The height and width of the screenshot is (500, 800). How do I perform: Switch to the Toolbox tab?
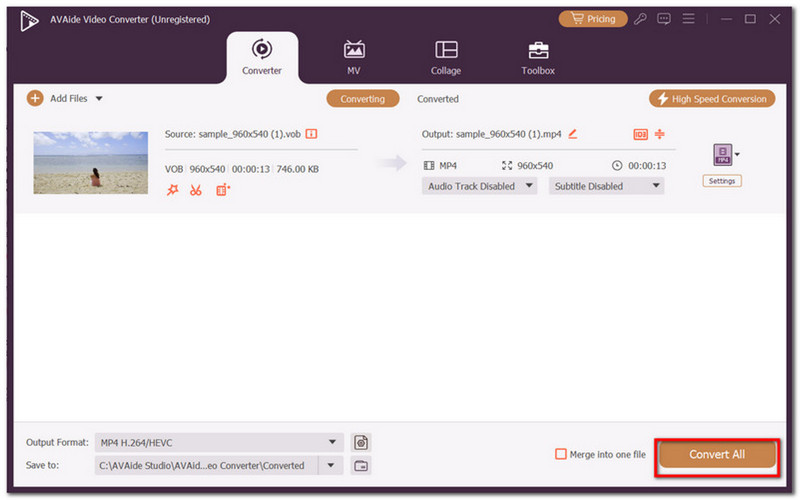pyautogui.click(x=537, y=58)
